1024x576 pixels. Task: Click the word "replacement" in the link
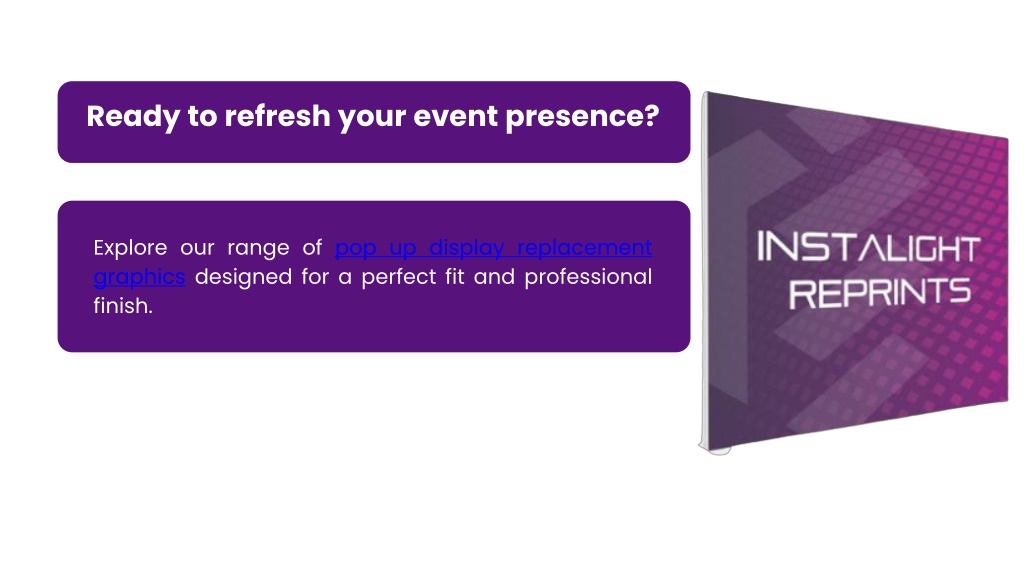click(584, 248)
